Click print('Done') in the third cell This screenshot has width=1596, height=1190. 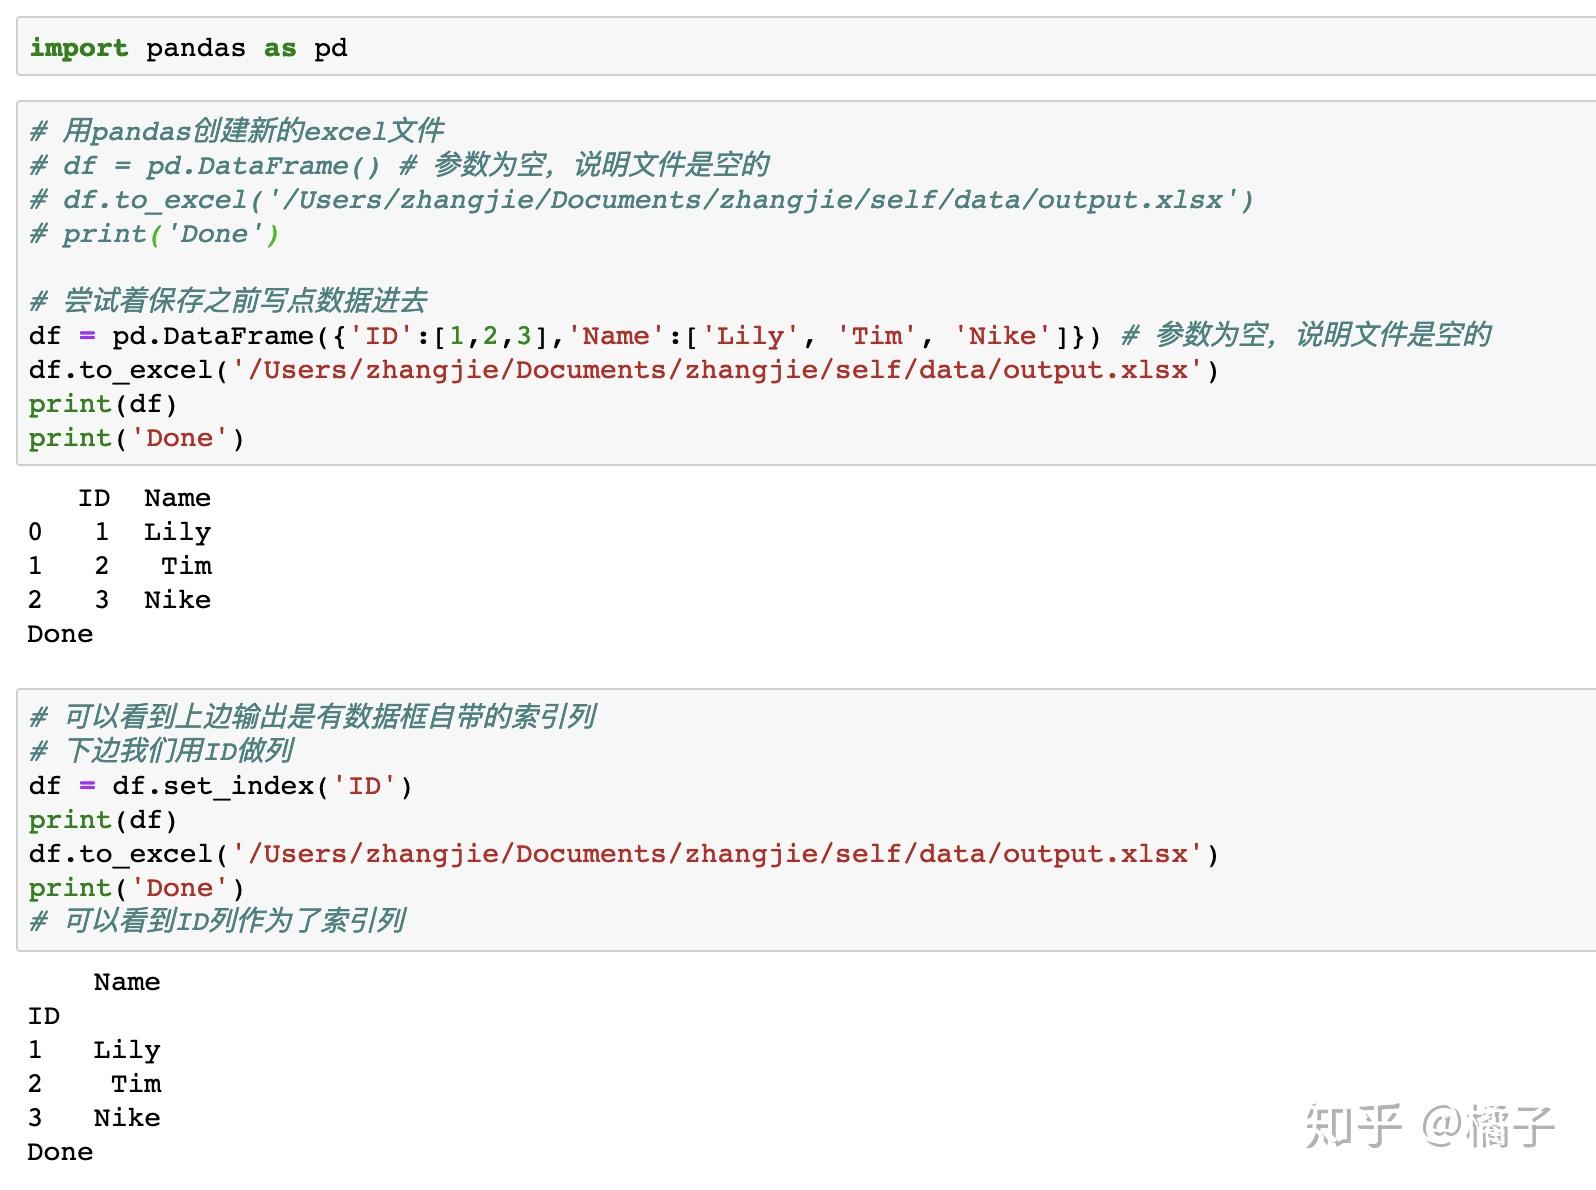(x=136, y=888)
